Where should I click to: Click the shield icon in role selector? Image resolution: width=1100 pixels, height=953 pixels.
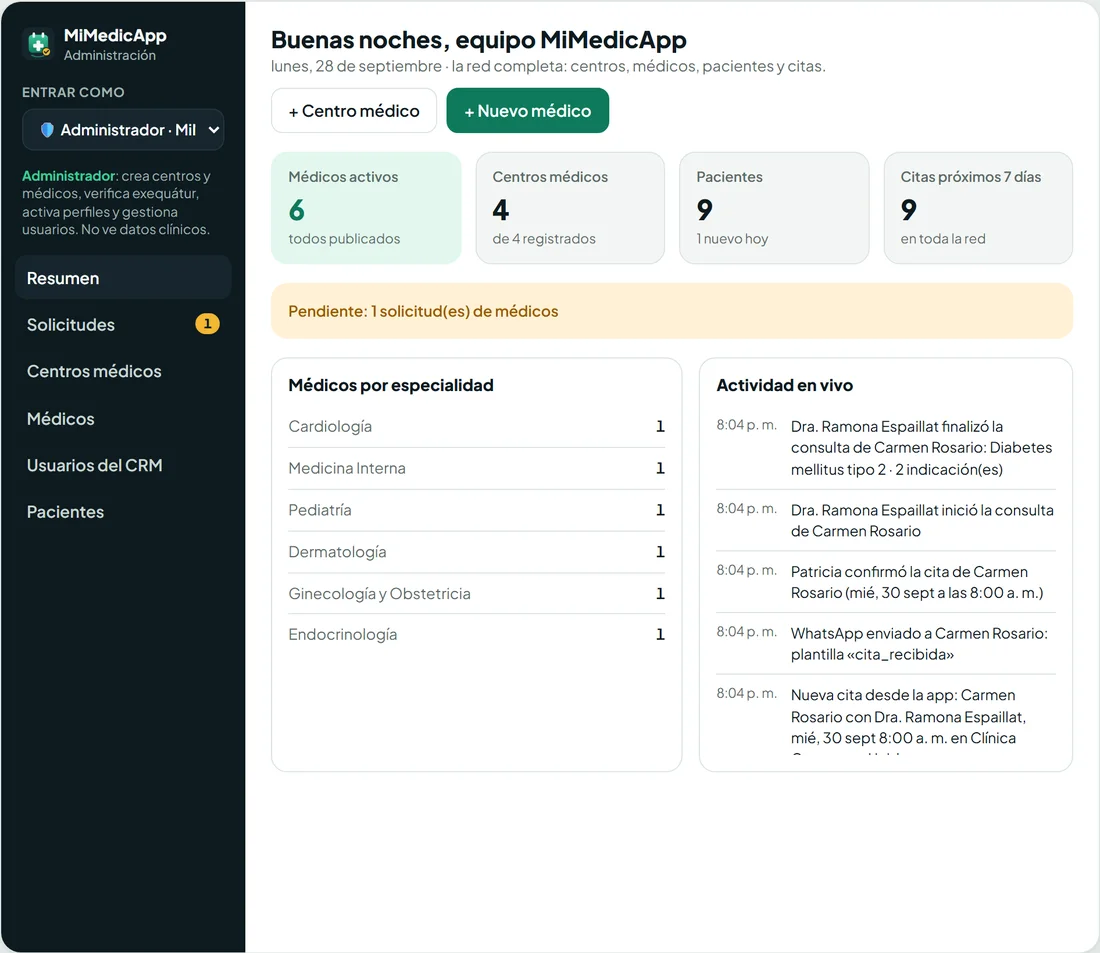point(47,130)
